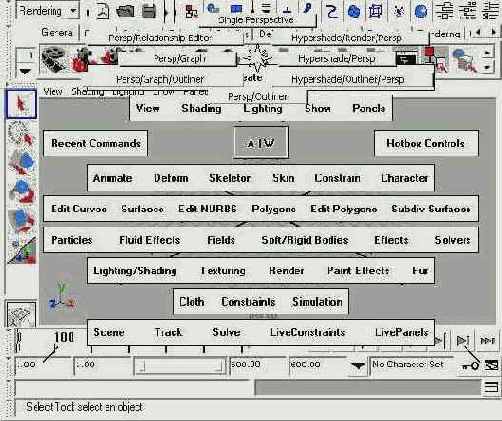Image resolution: width=502 pixels, height=421 pixels.
Task: Expand the shelf menu black arrow
Action: tap(26, 71)
